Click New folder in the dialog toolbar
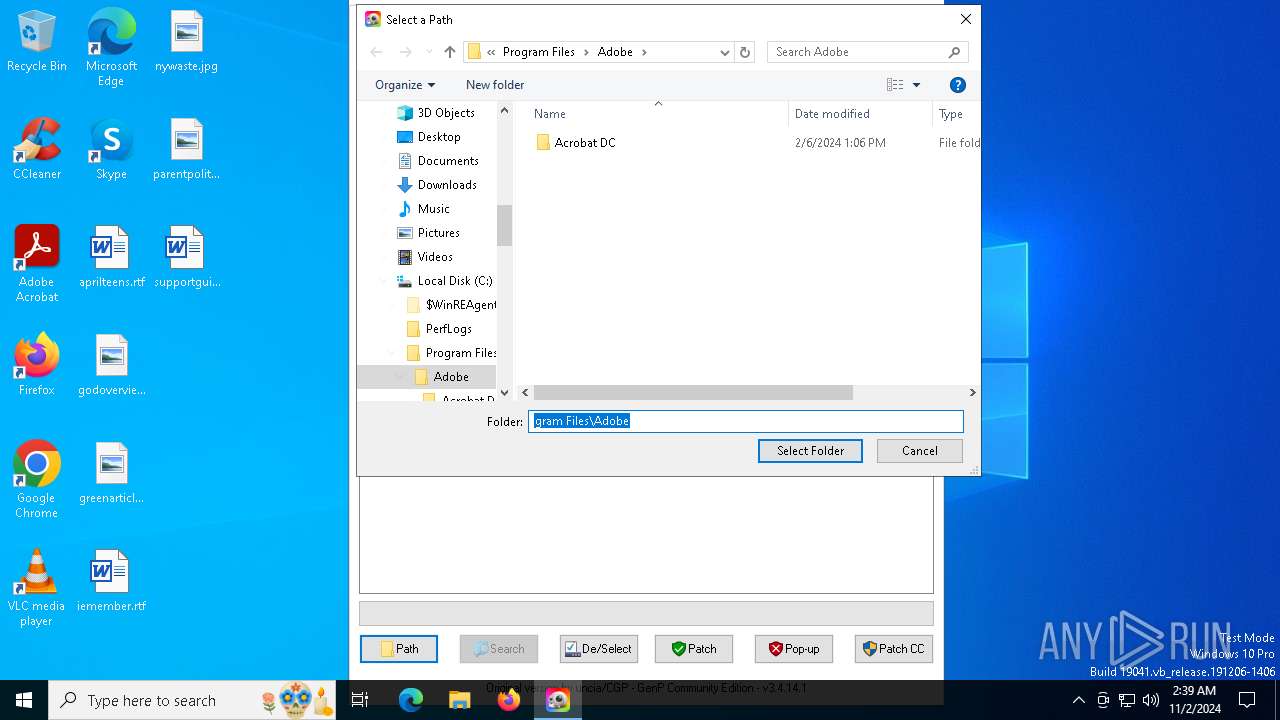The image size is (1280, 720). tap(495, 85)
